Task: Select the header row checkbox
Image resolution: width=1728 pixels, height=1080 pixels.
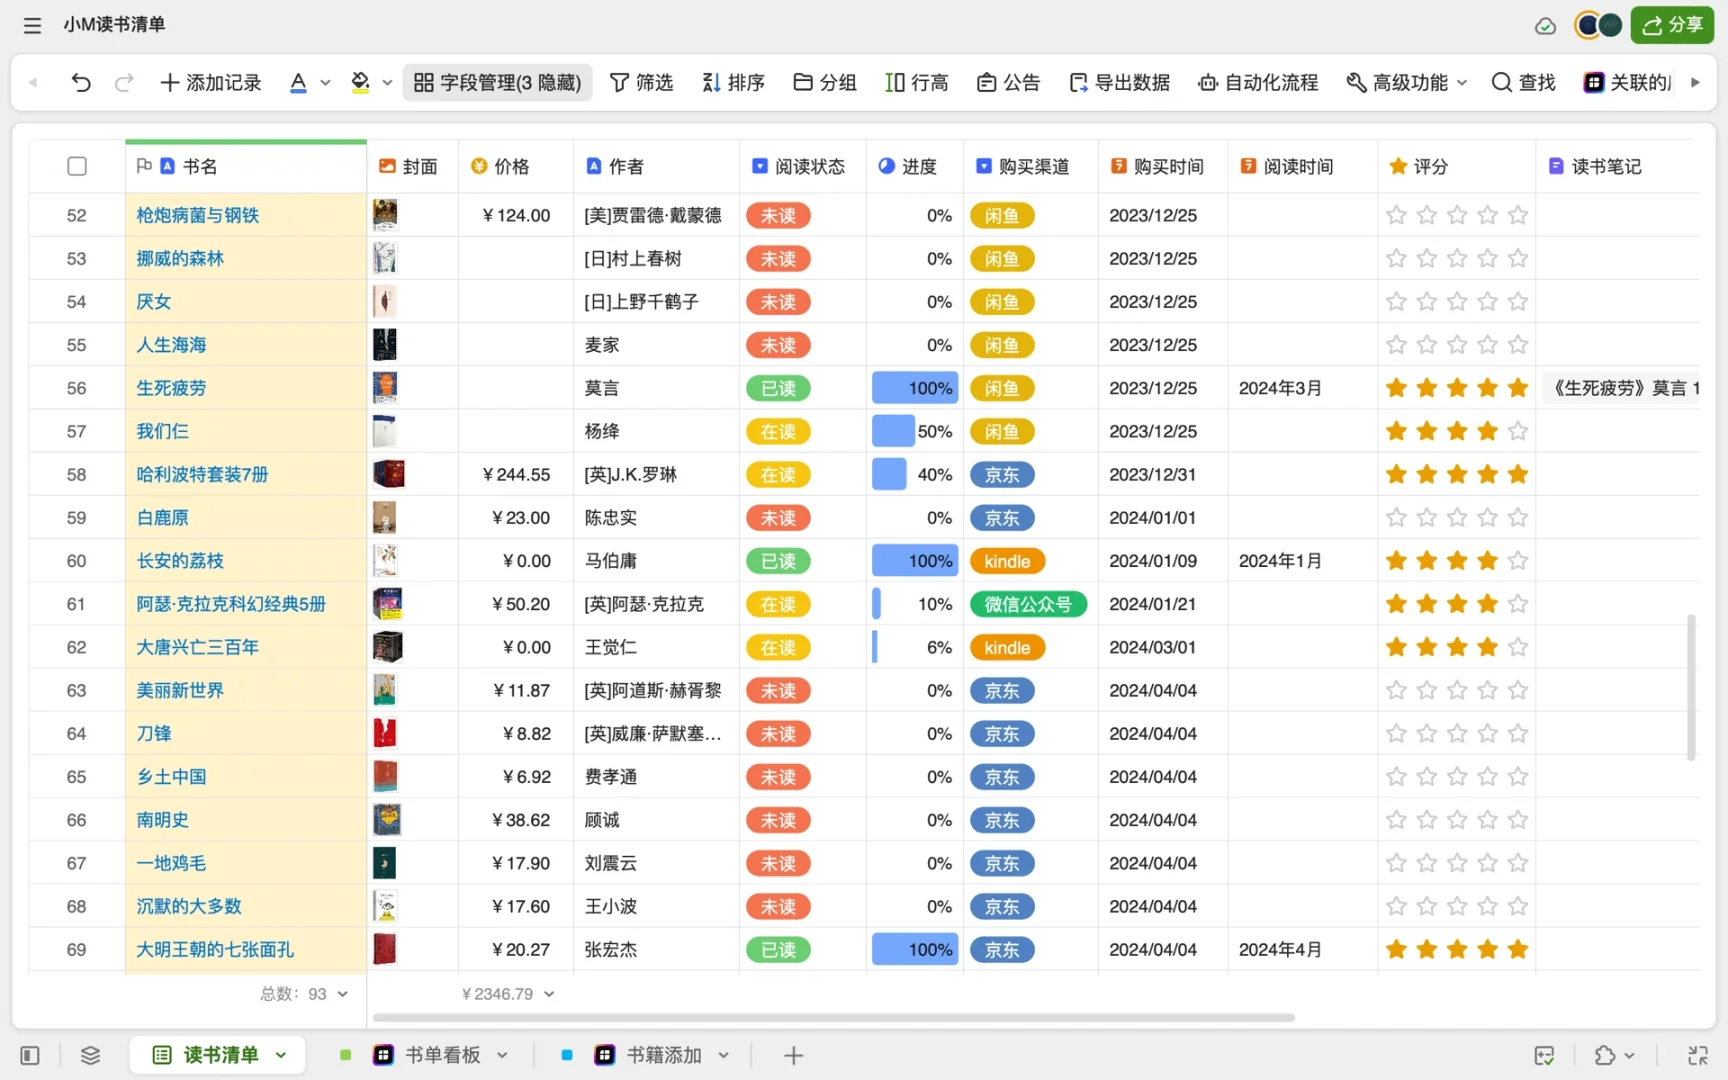Action: tap(76, 166)
